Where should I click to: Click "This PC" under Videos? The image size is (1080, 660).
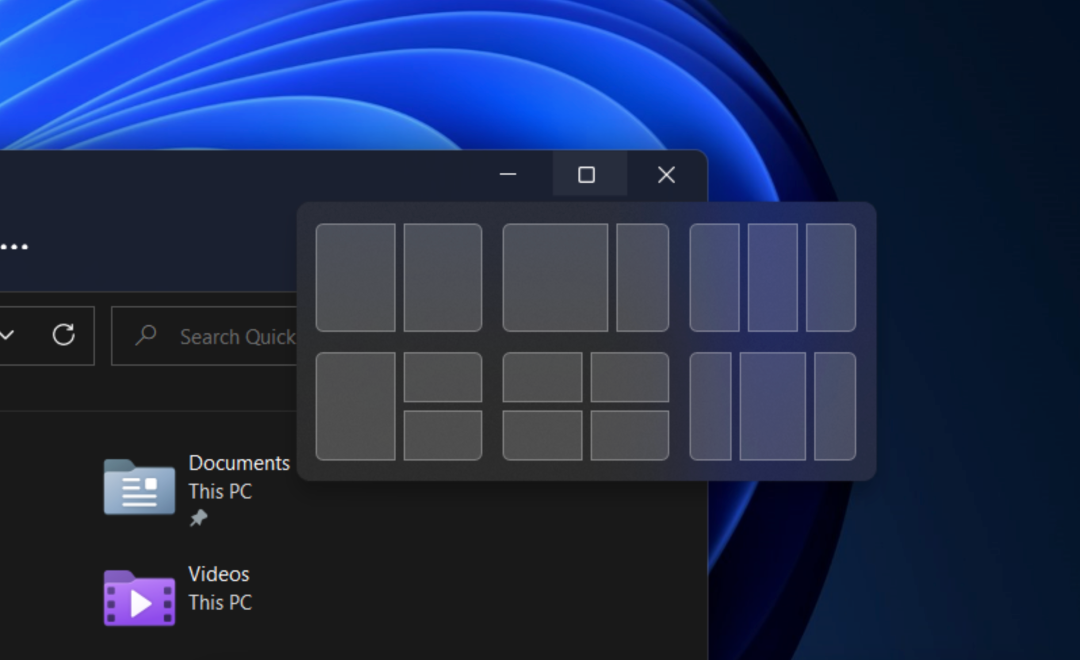pyautogui.click(x=220, y=602)
